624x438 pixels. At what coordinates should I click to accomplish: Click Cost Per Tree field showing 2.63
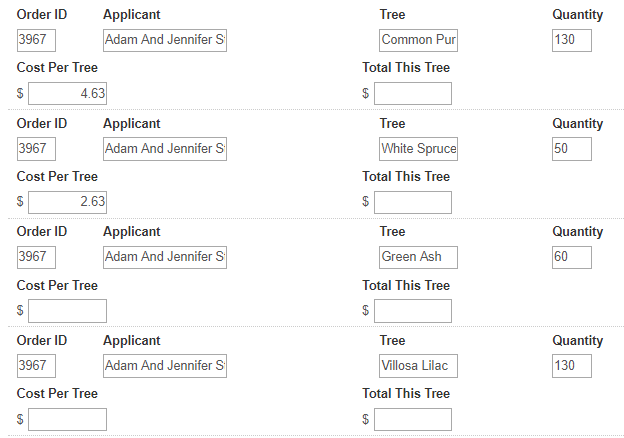click(67, 202)
